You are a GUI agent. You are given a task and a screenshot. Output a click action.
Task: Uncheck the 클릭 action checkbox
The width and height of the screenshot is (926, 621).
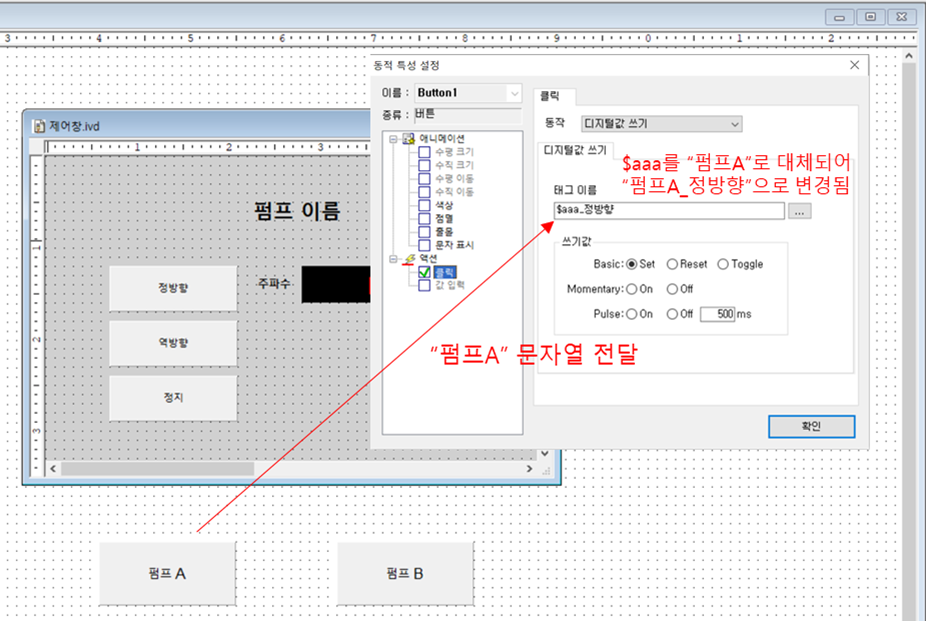[424, 272]
